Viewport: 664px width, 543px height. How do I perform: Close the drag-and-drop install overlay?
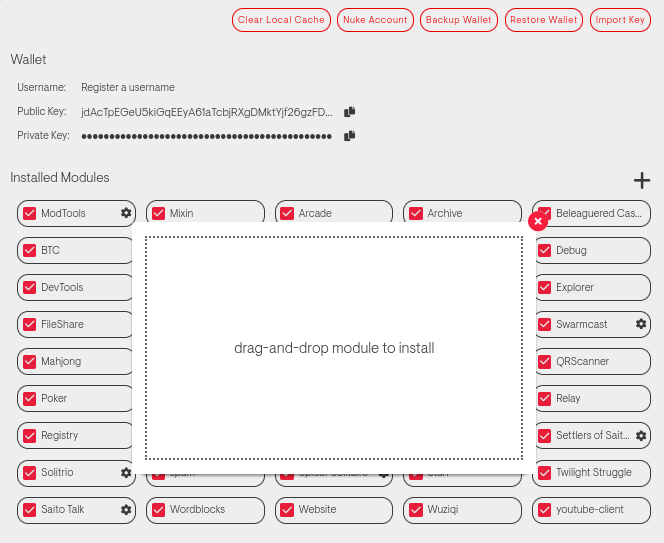[x=538, y=221]
